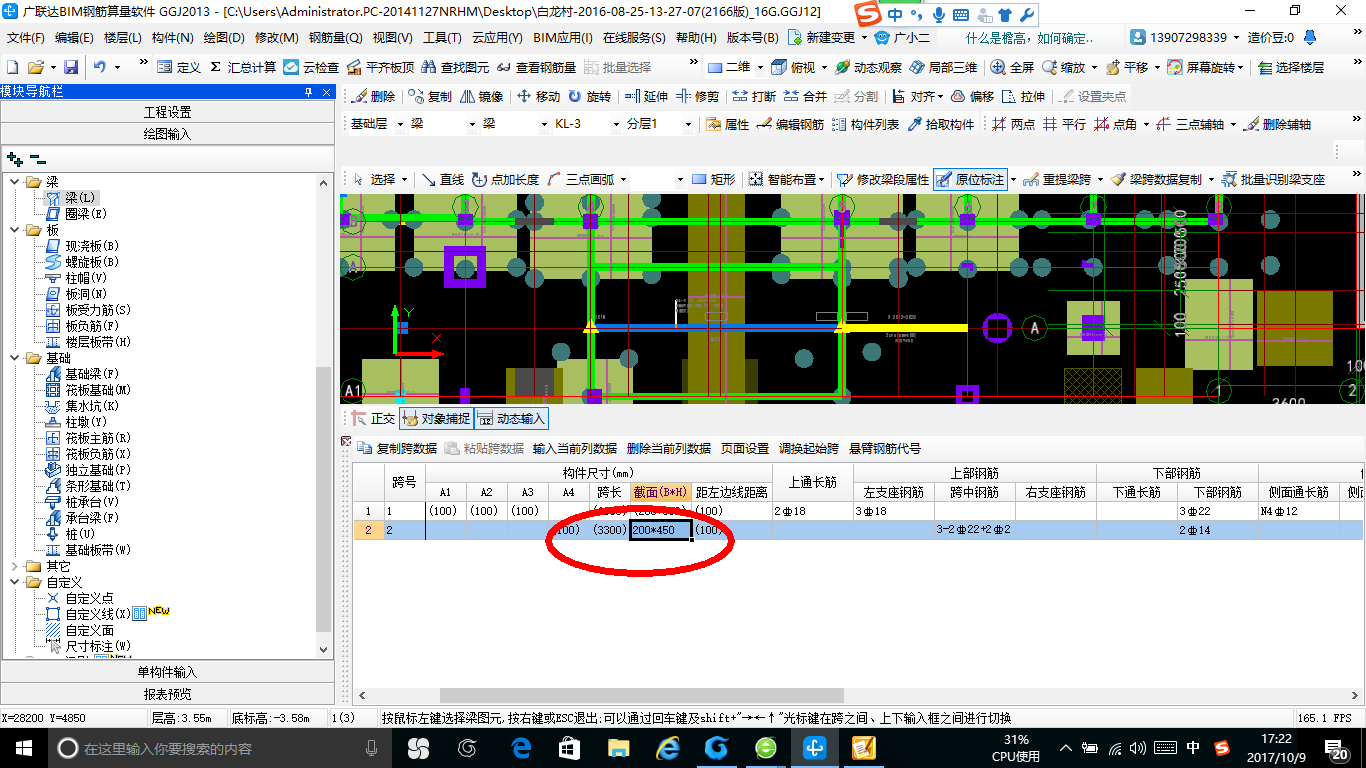
Task: Open 属性 properties panel
Action: pos(727,124)
